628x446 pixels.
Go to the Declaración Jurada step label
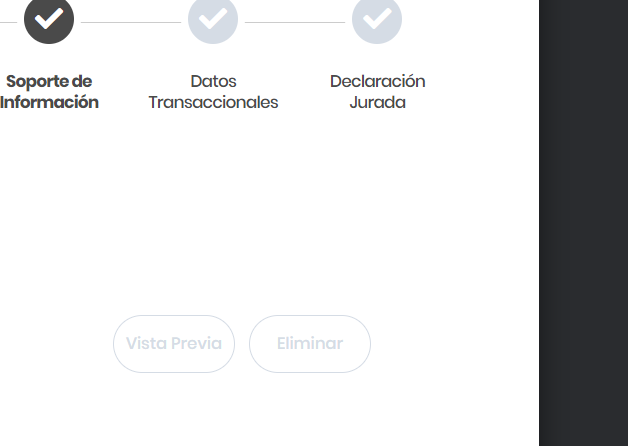[x=377, y=91]
